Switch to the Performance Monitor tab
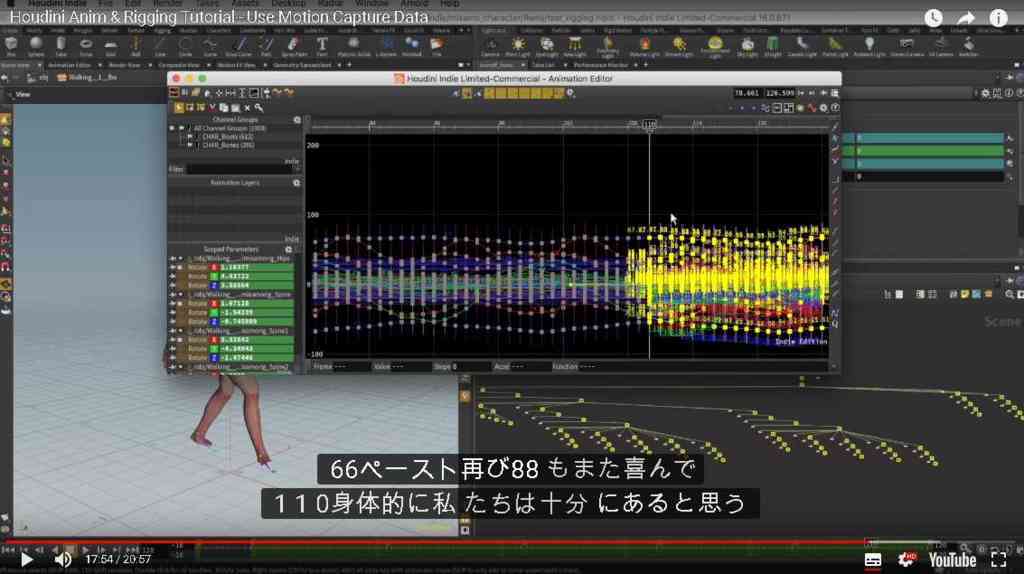Image resolution: width=1024 pixels, height=574 pixels. coord(601,65)
